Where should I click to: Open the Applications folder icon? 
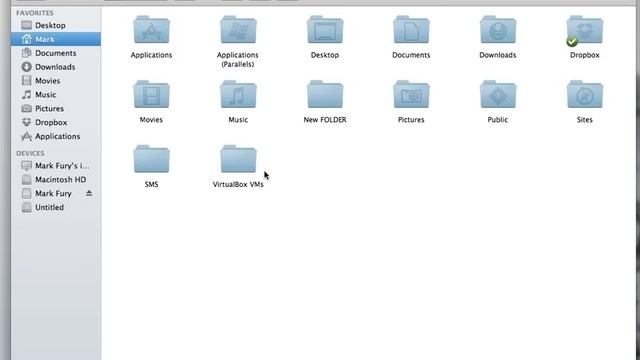151,30
